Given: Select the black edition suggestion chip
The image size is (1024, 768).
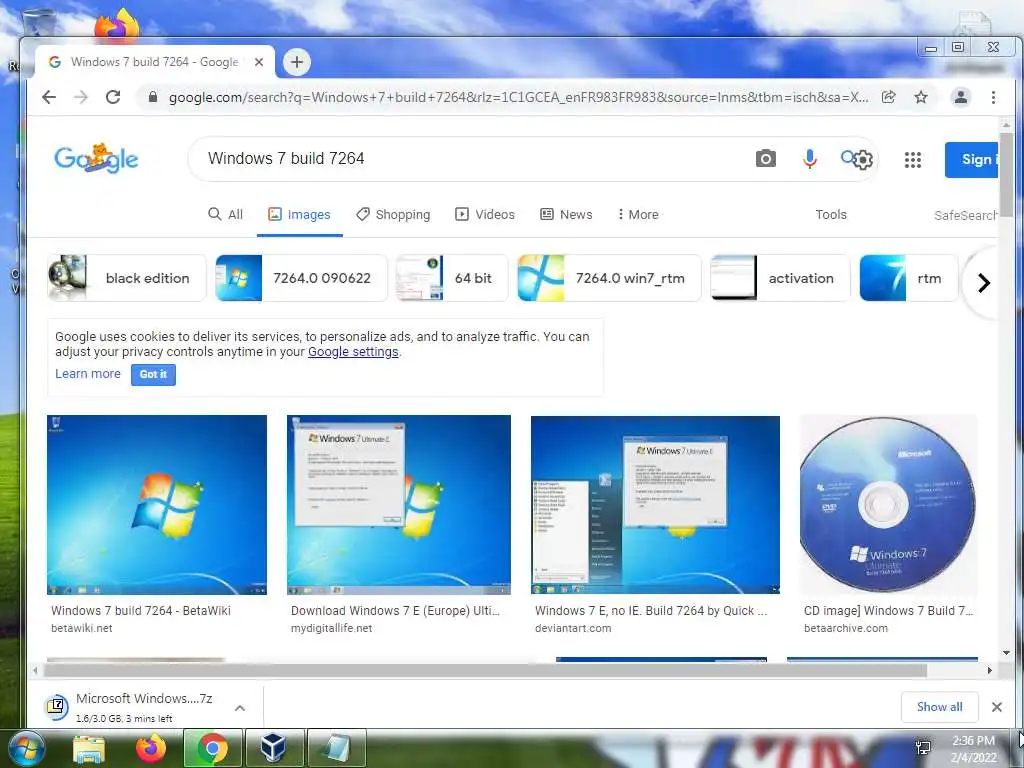Looking at the screenshot, I should click(x=127, y=278).
